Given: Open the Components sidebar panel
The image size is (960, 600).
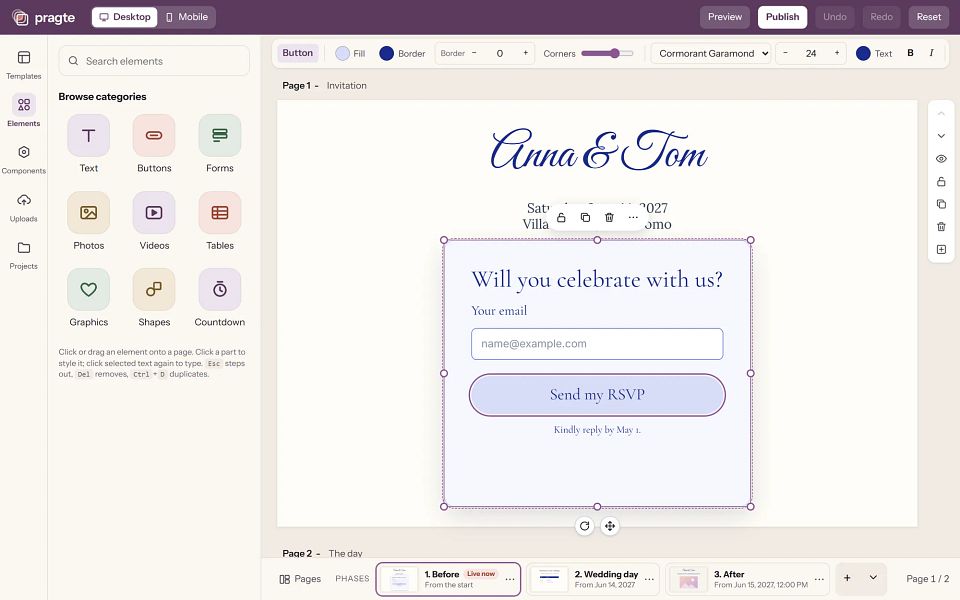Looking at the screenshot, I should [24, 160].
